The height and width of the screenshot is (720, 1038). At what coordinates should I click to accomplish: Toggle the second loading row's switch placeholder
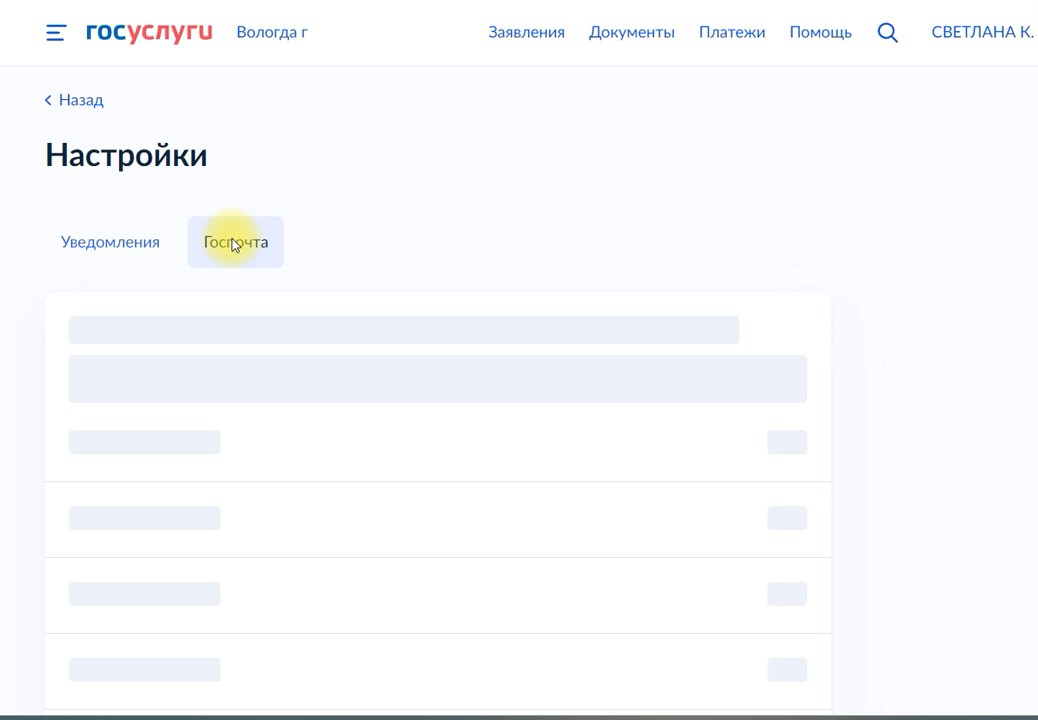pos(786,518)
